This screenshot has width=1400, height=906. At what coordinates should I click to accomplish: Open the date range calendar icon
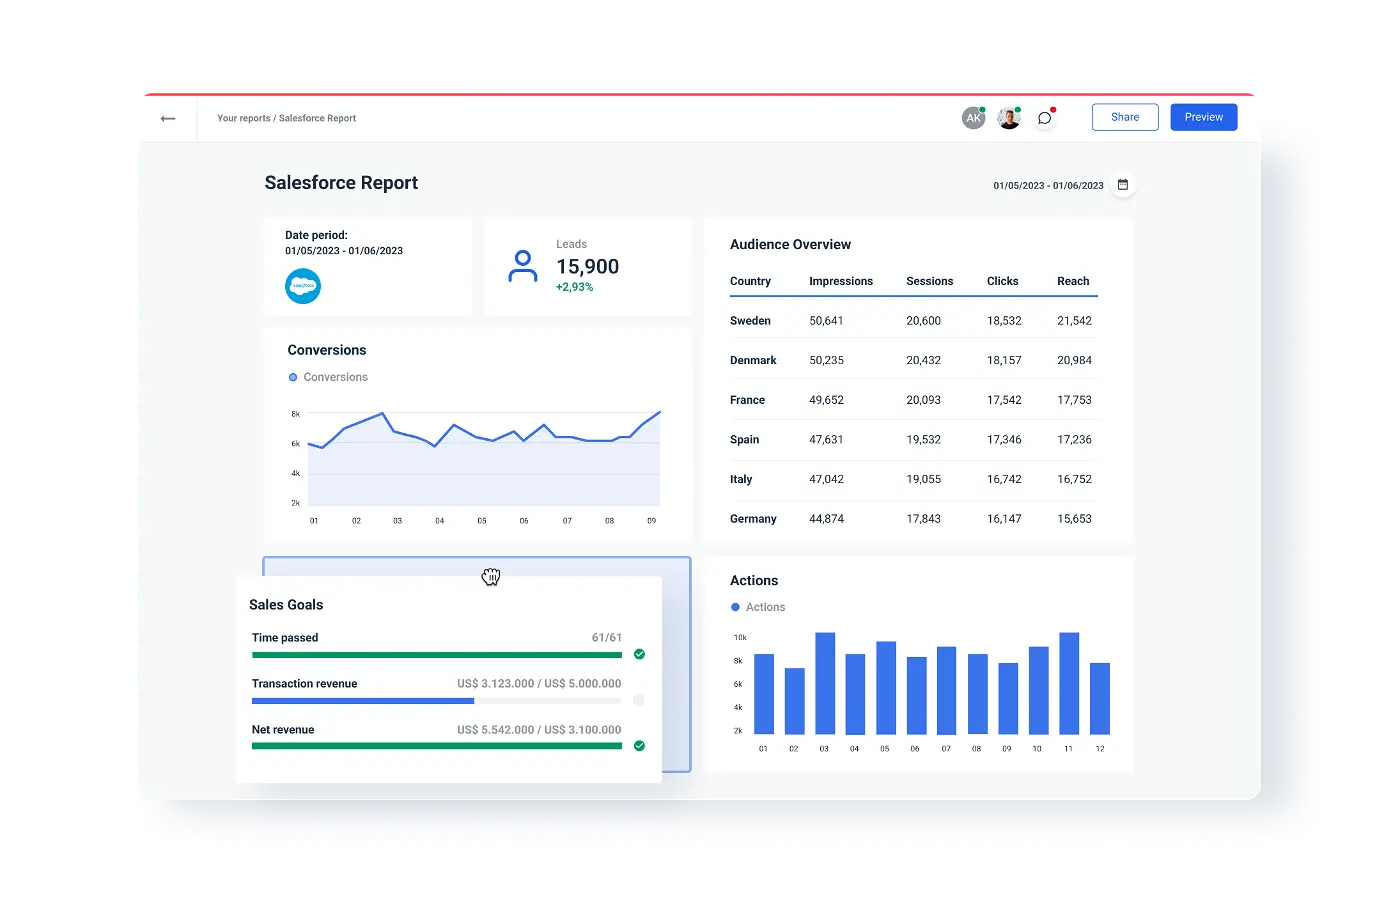click(1123, 185)
